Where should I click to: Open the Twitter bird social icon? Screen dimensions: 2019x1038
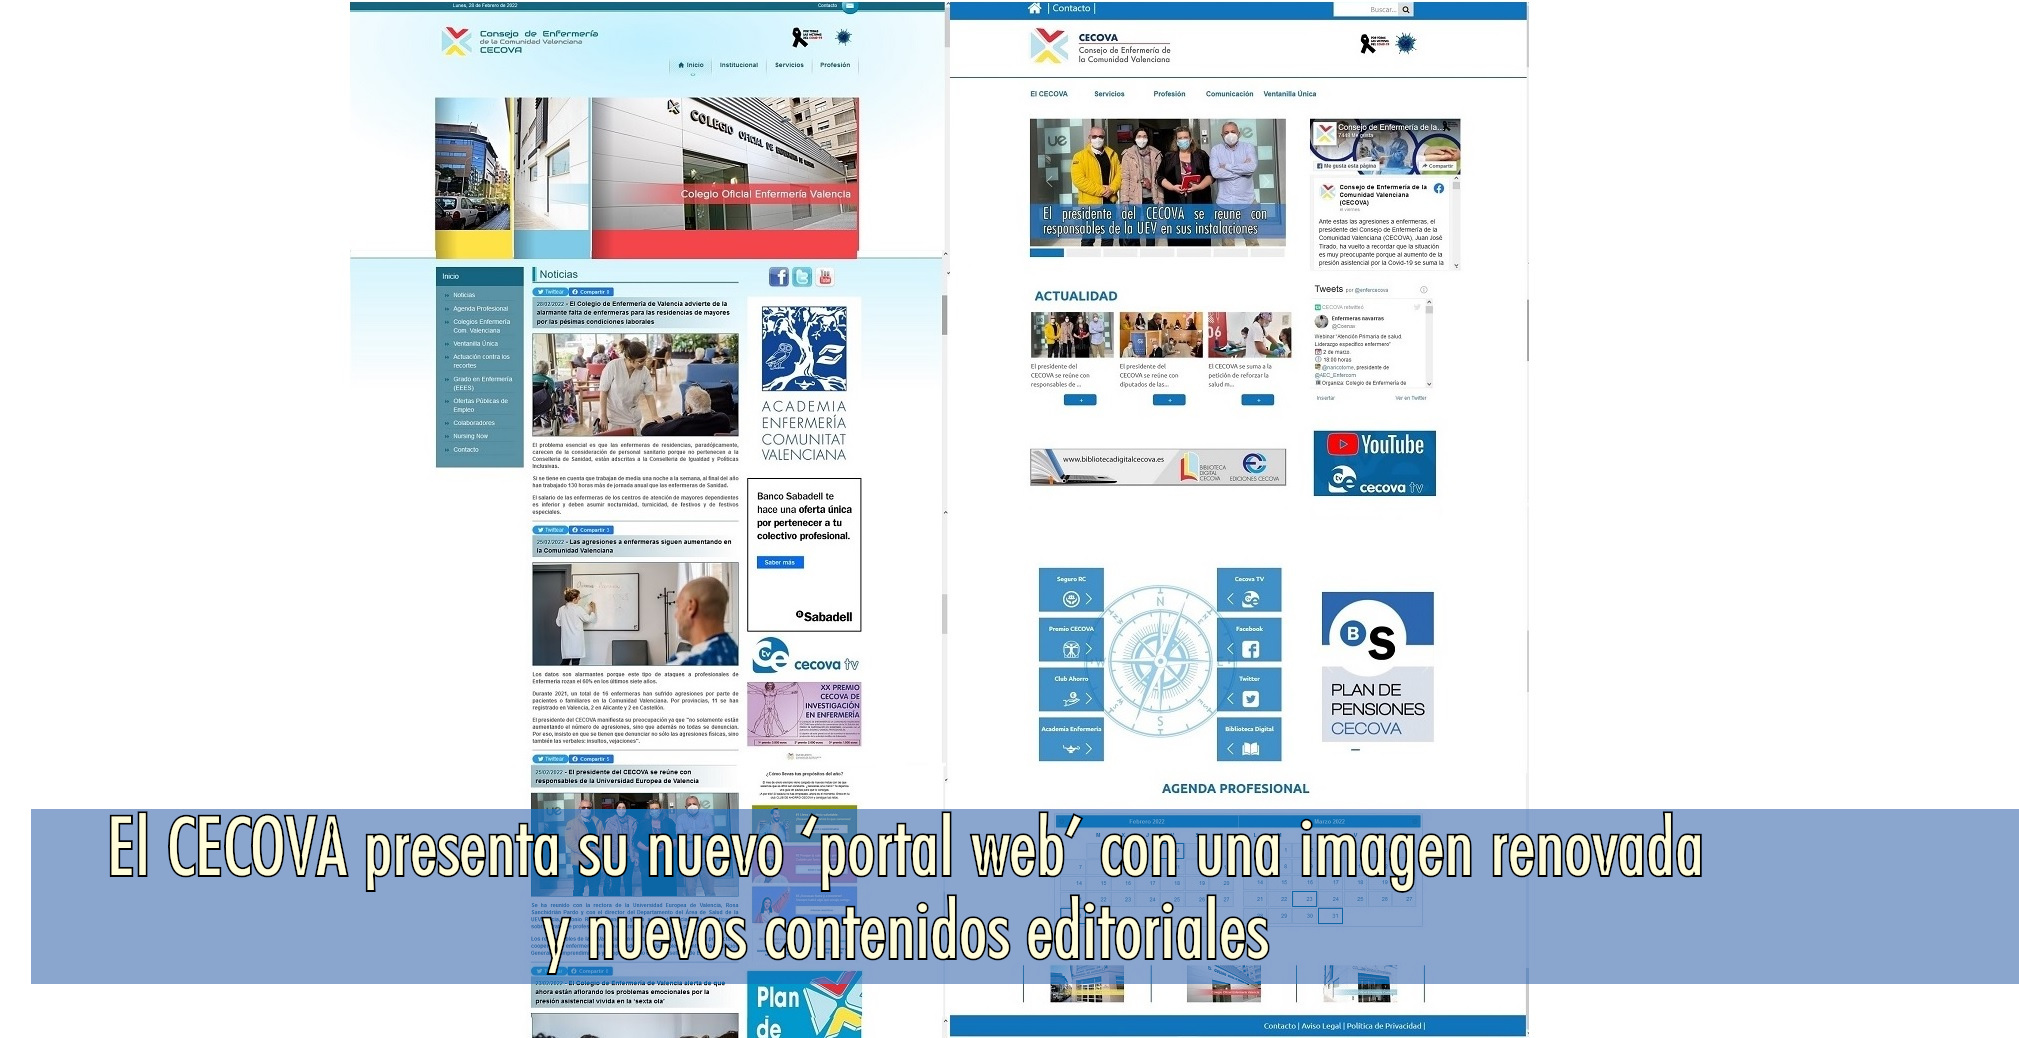point(802,277)
